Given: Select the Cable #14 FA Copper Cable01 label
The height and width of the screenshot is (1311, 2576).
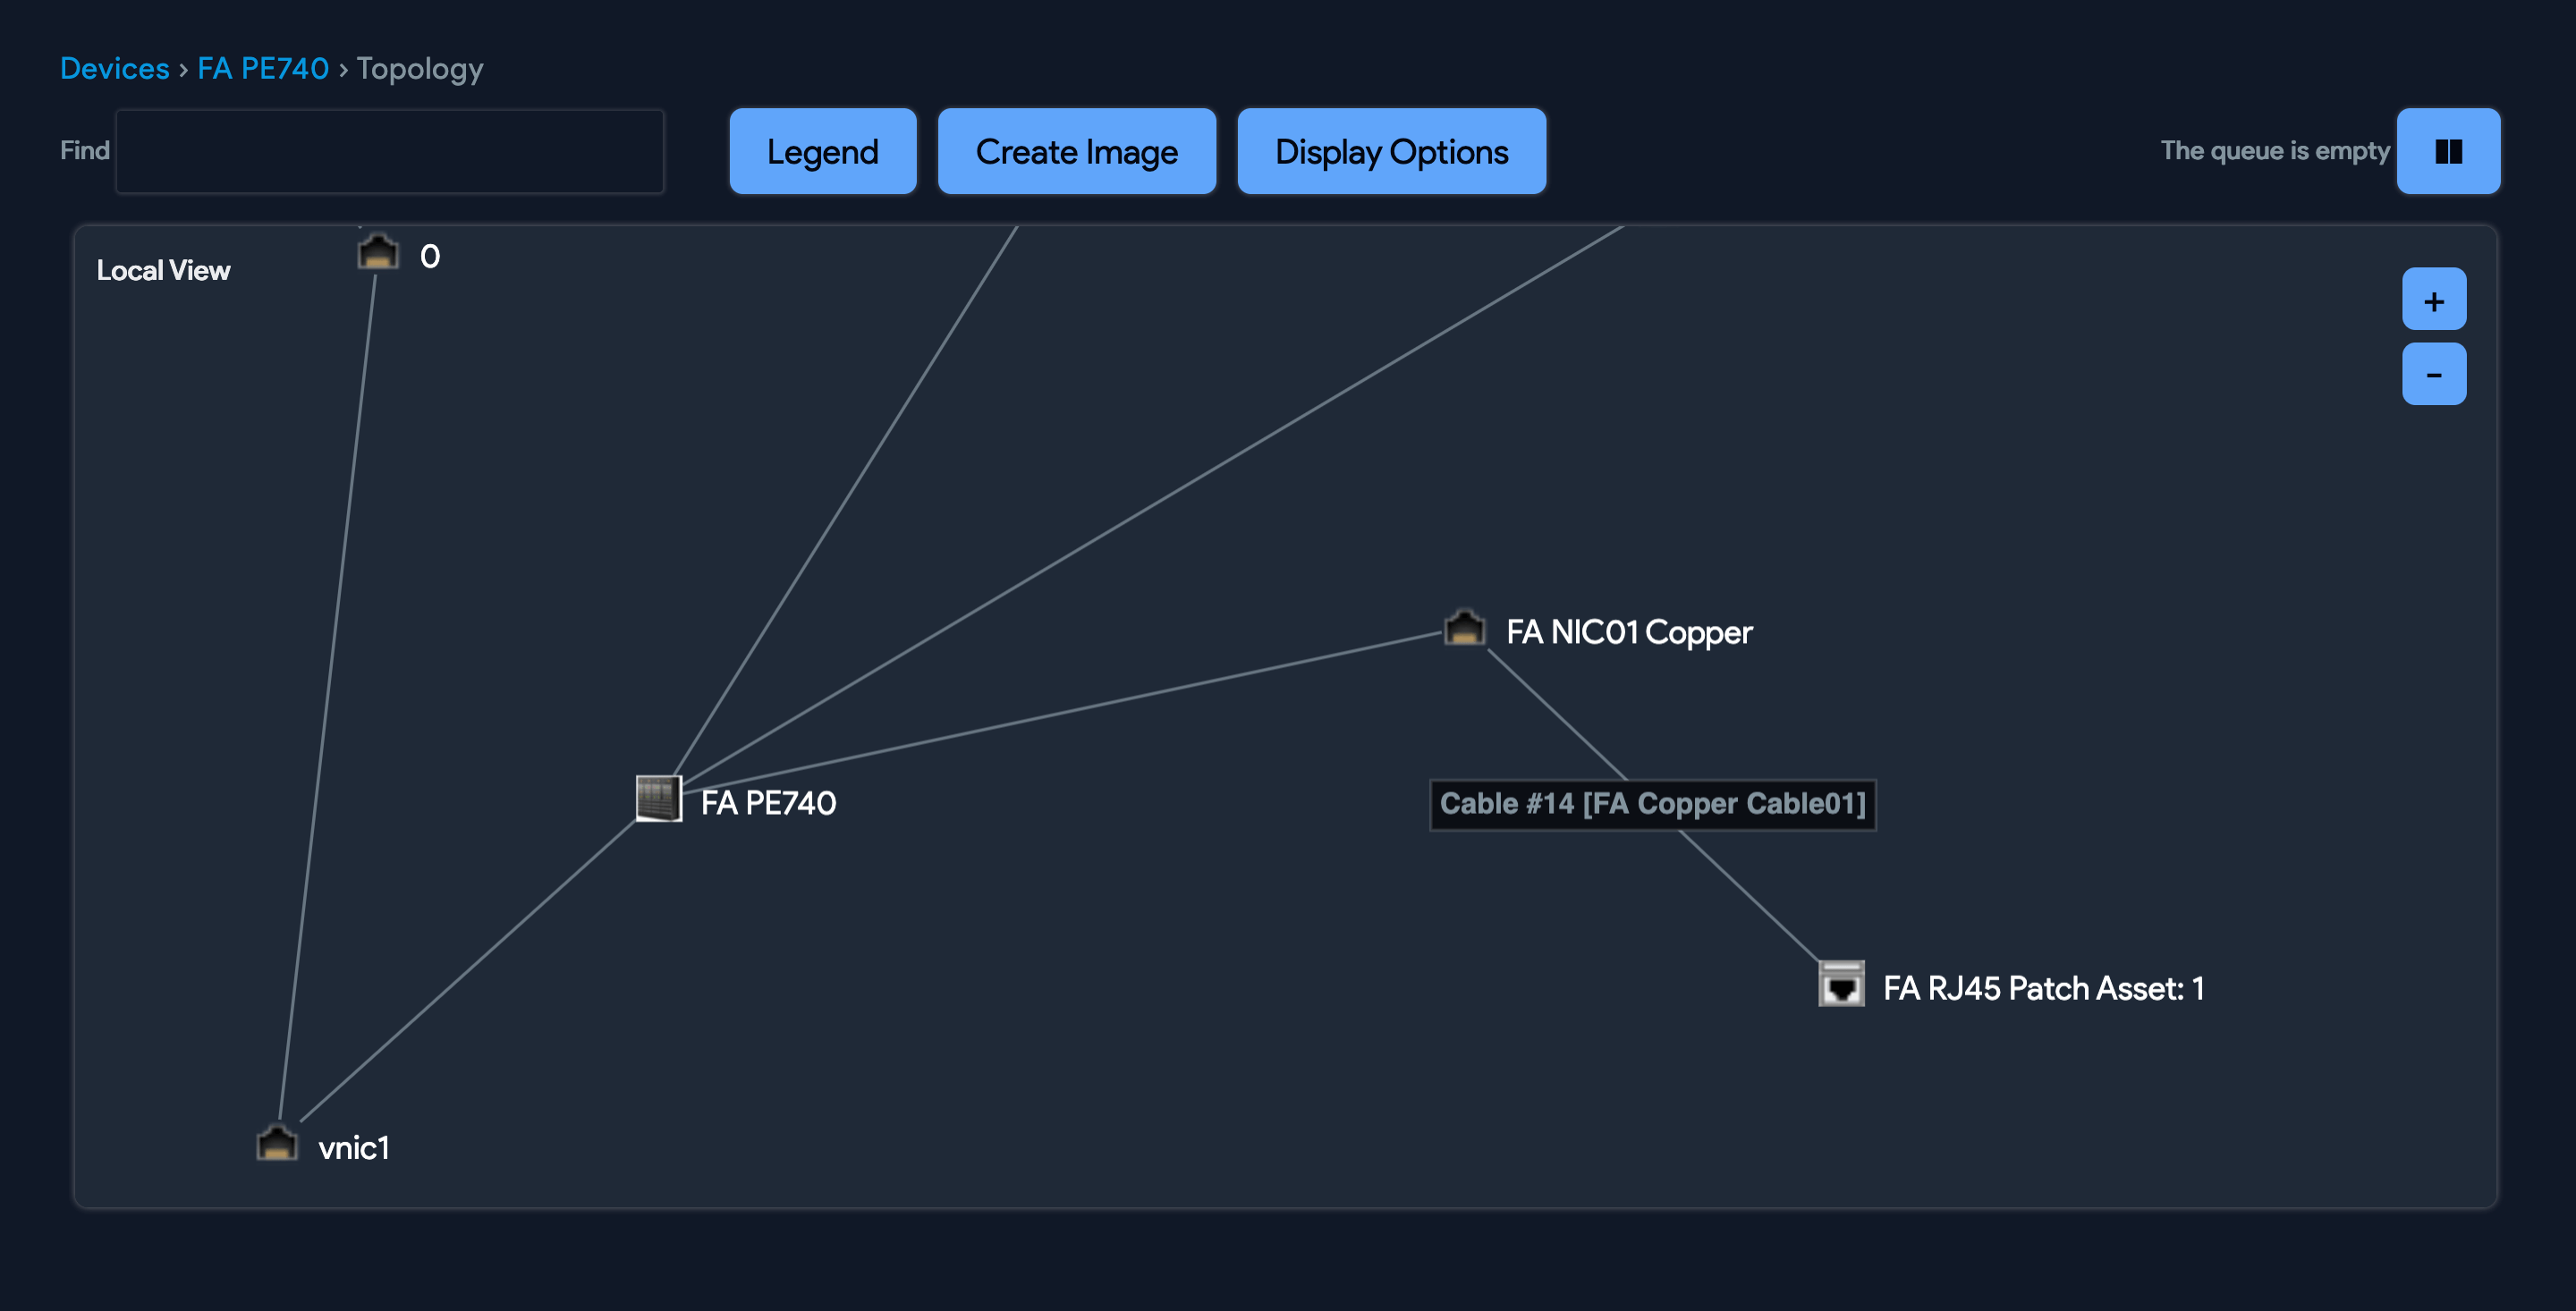Looking at the screenshot, I should (x=1652, y=804).
